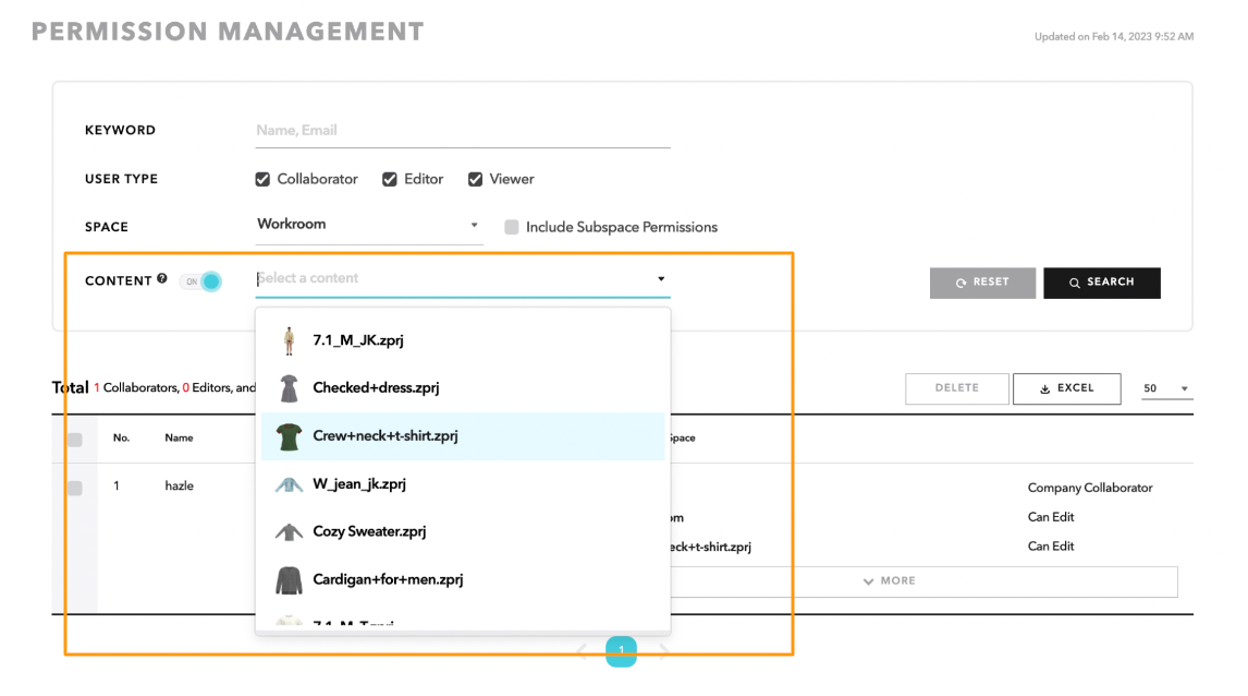
Task: Select Crew+neck+t-shirt.zprj from the content list
Action: (390, 435)
